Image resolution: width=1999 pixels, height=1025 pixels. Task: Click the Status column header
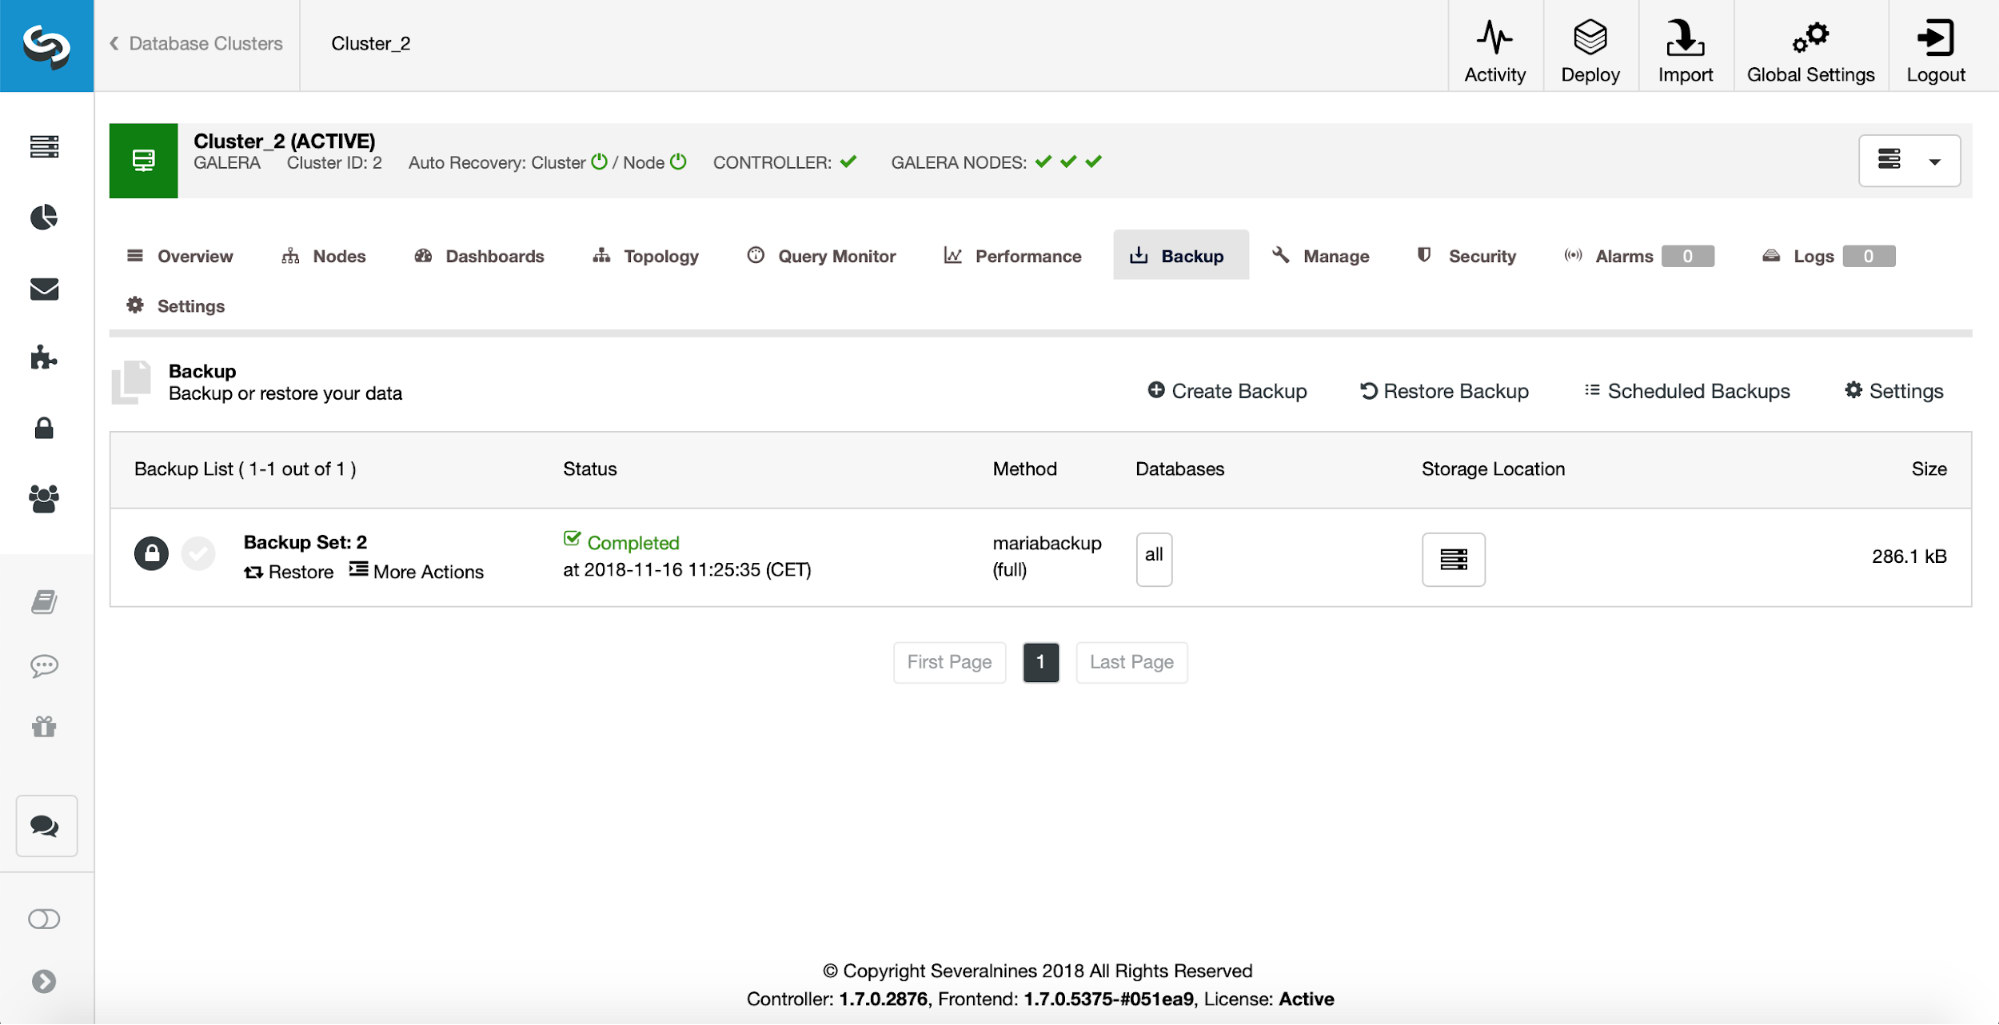[x=590, y=469]
